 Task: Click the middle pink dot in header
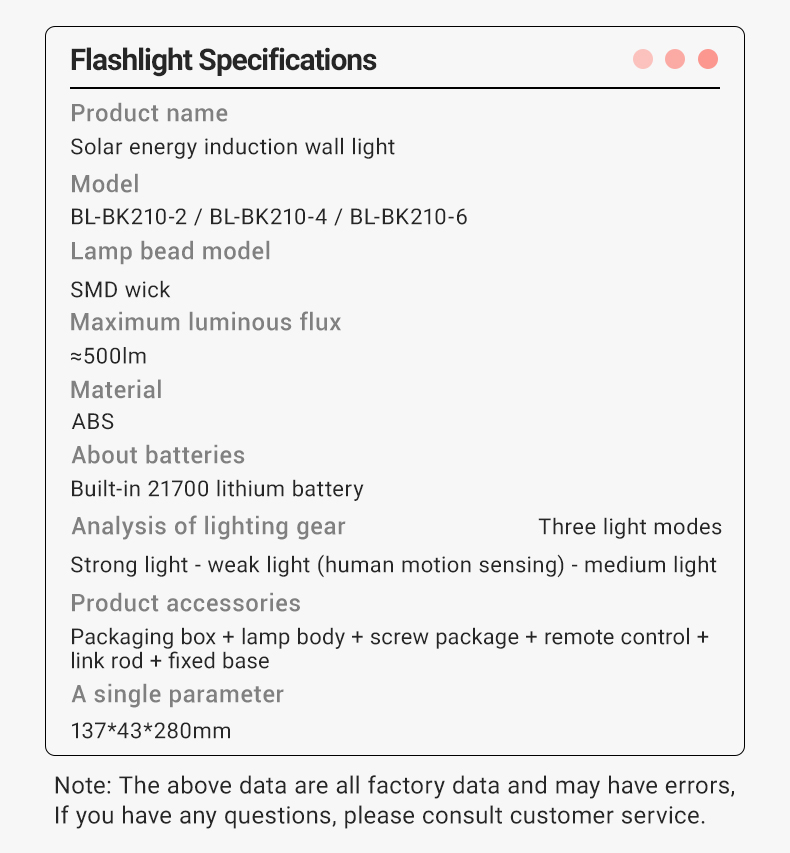(675, 59)
